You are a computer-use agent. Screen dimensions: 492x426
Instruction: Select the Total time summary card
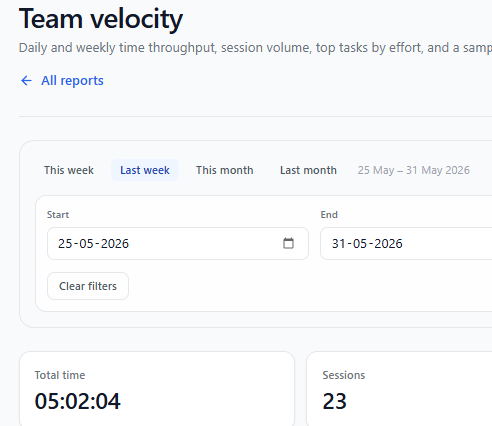point(157,389)
